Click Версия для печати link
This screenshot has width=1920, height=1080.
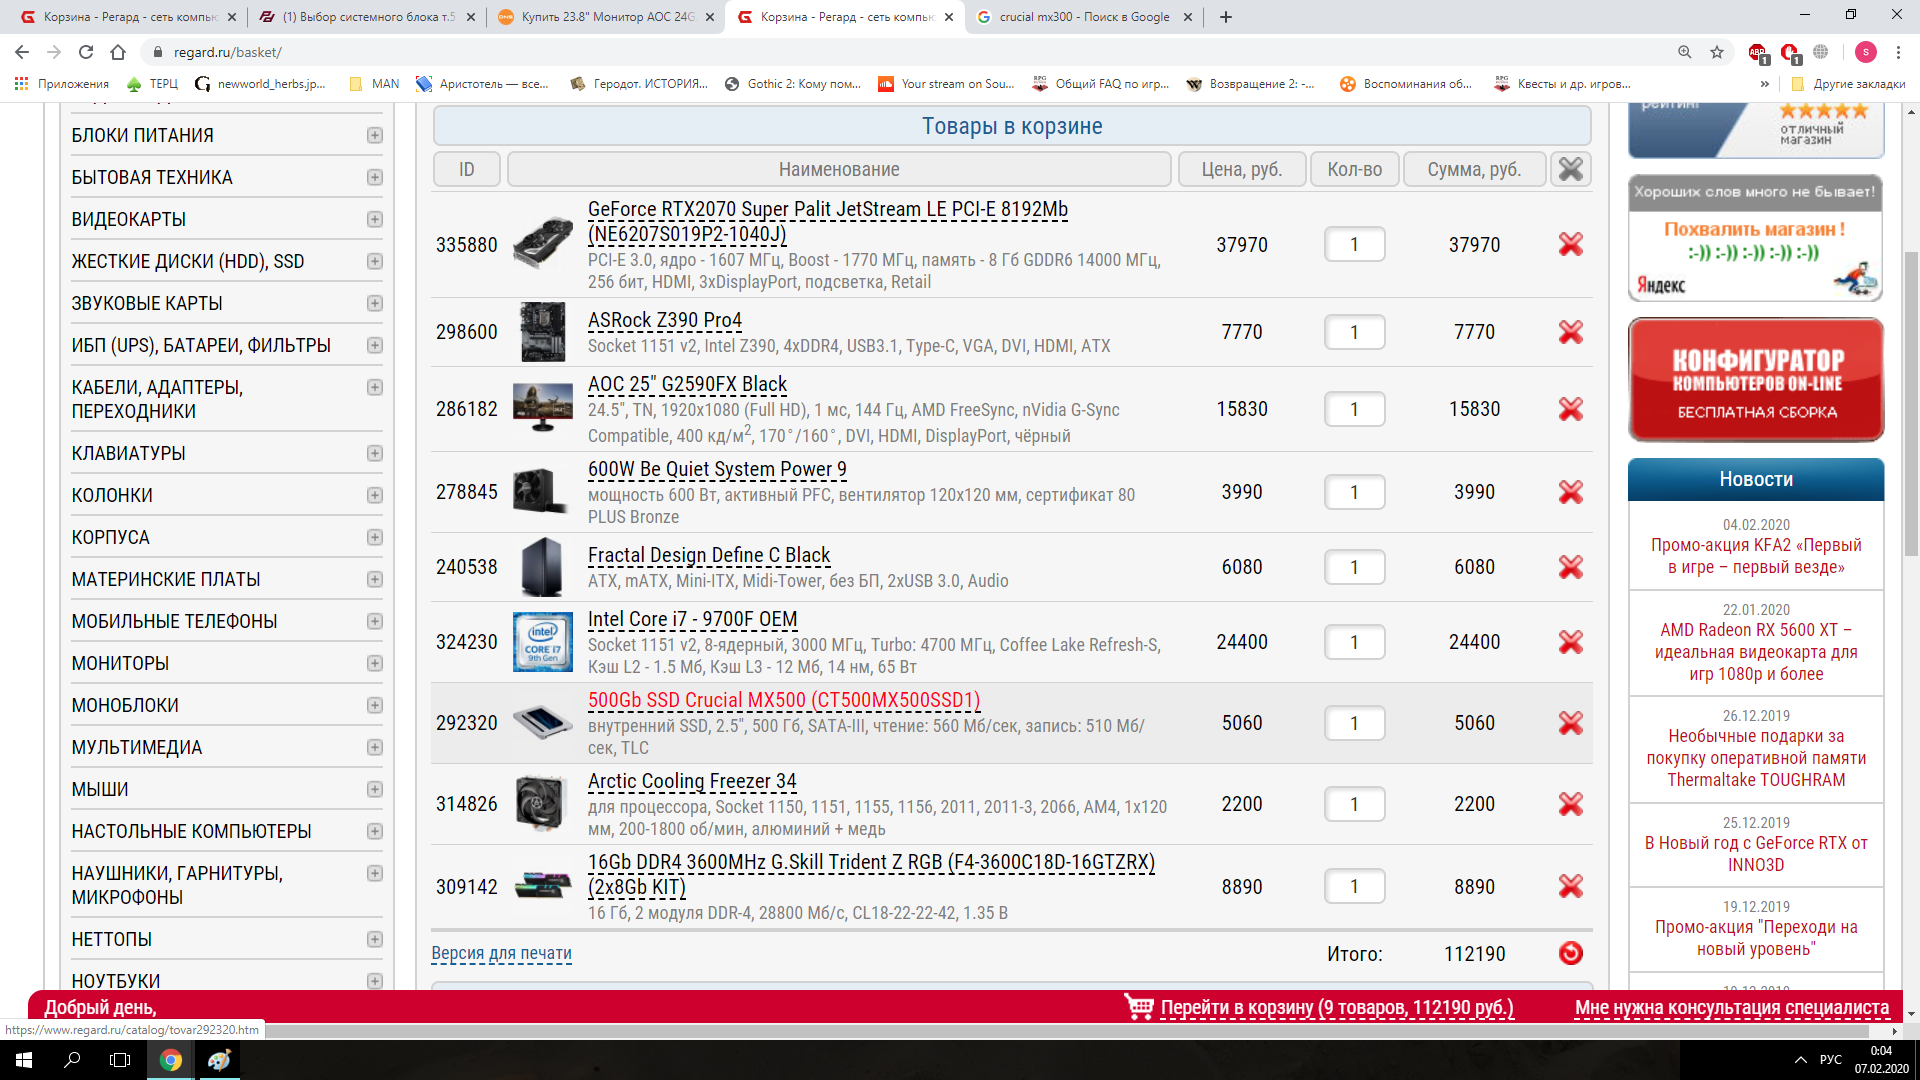point(501,953)
